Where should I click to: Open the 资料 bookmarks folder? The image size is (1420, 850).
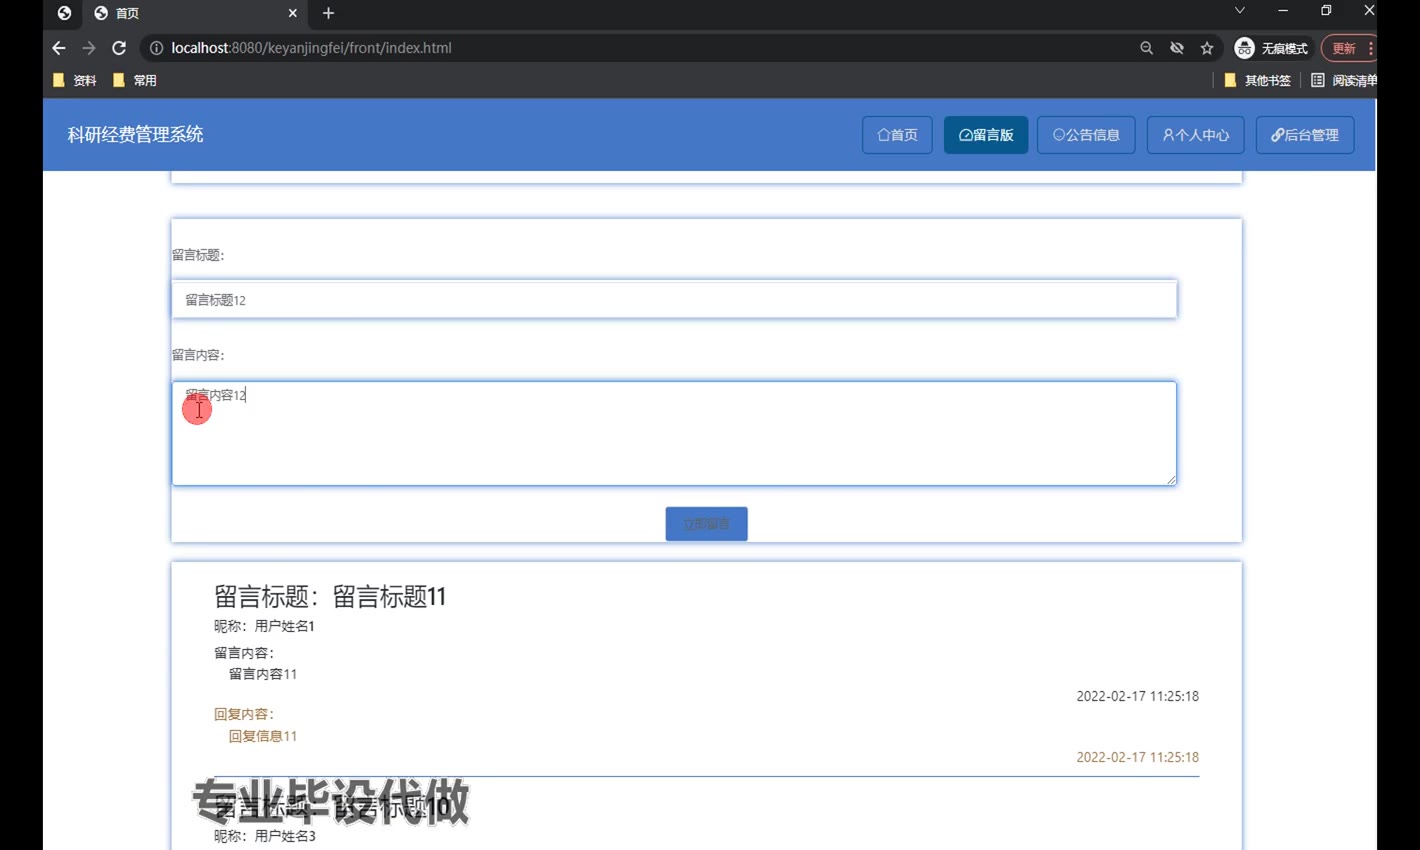point(75,80)
